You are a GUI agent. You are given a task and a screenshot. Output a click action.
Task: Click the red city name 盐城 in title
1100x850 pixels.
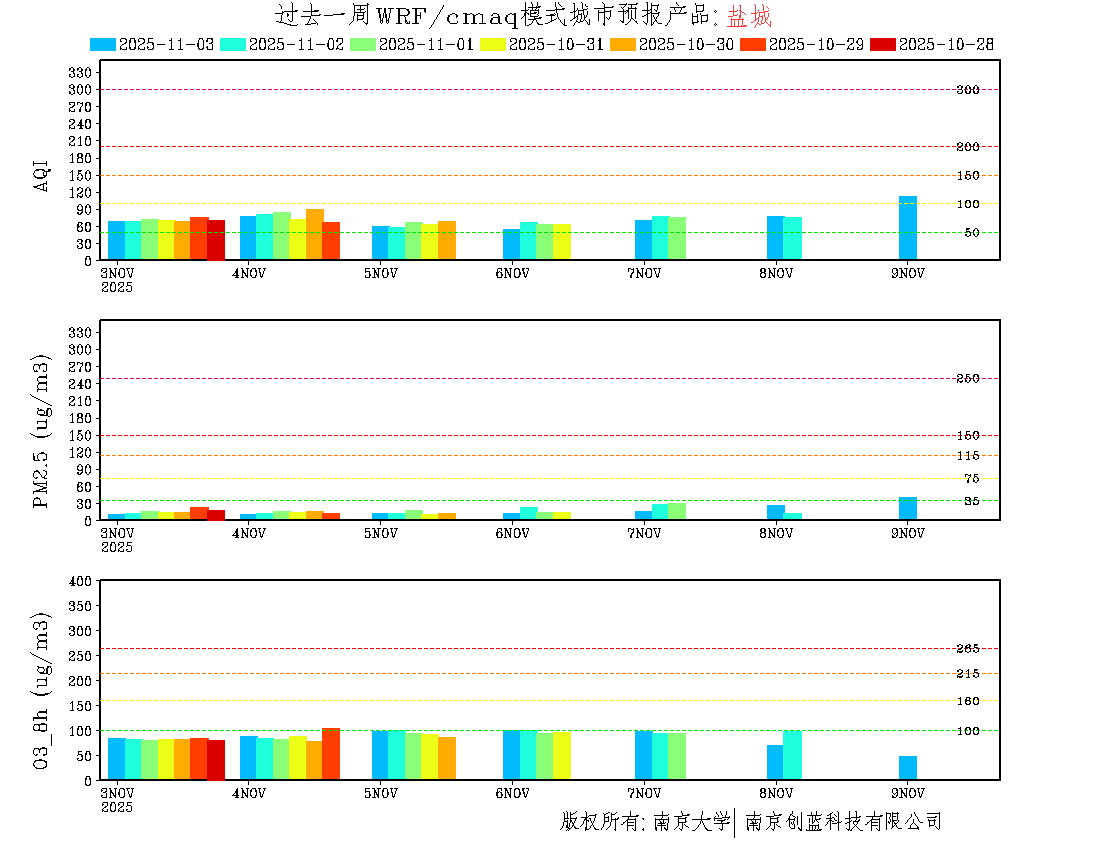(x=749, y=16)
